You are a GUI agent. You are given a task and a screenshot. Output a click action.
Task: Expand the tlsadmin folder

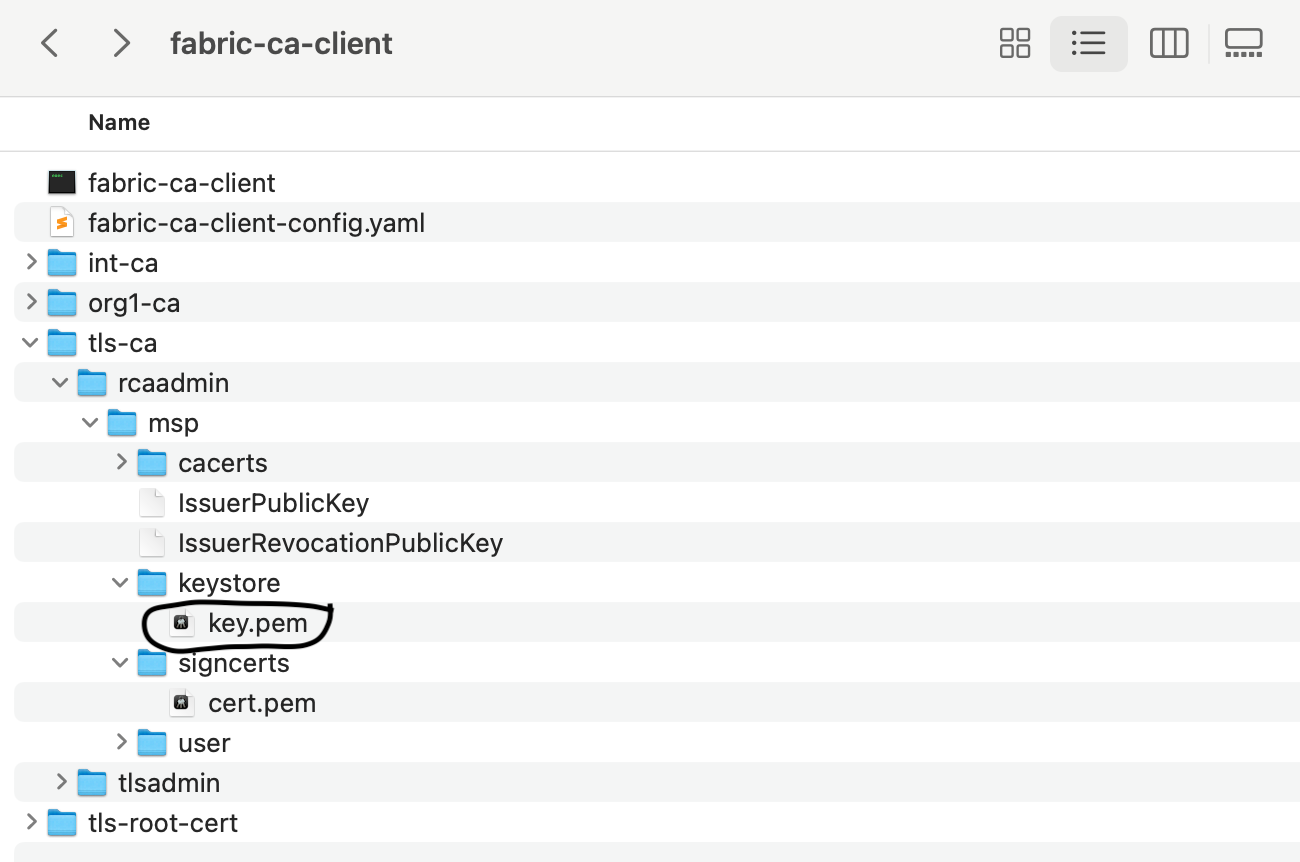click(x=61, y=782)
